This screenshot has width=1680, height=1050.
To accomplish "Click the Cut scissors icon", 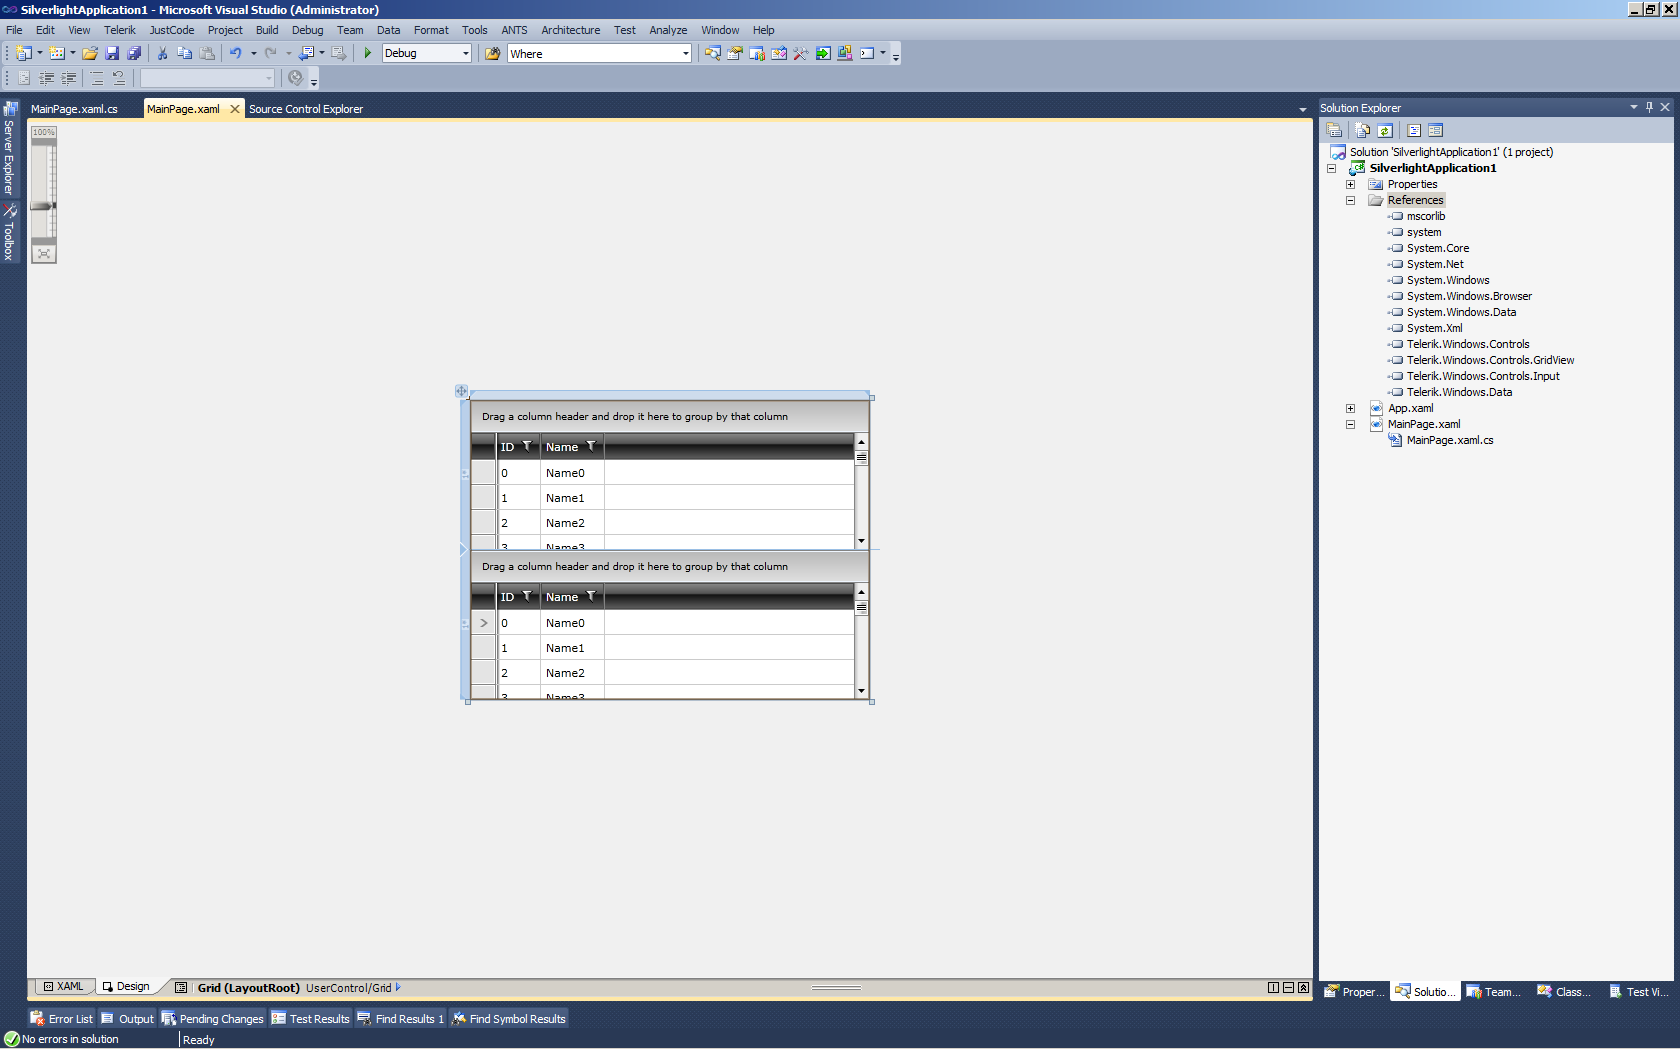I will [162, 53].
